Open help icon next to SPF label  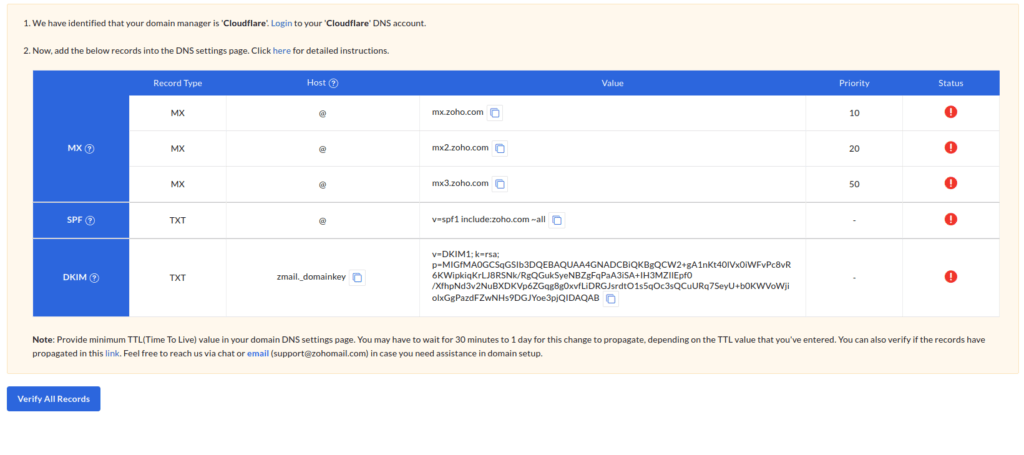tap(90, 220)
